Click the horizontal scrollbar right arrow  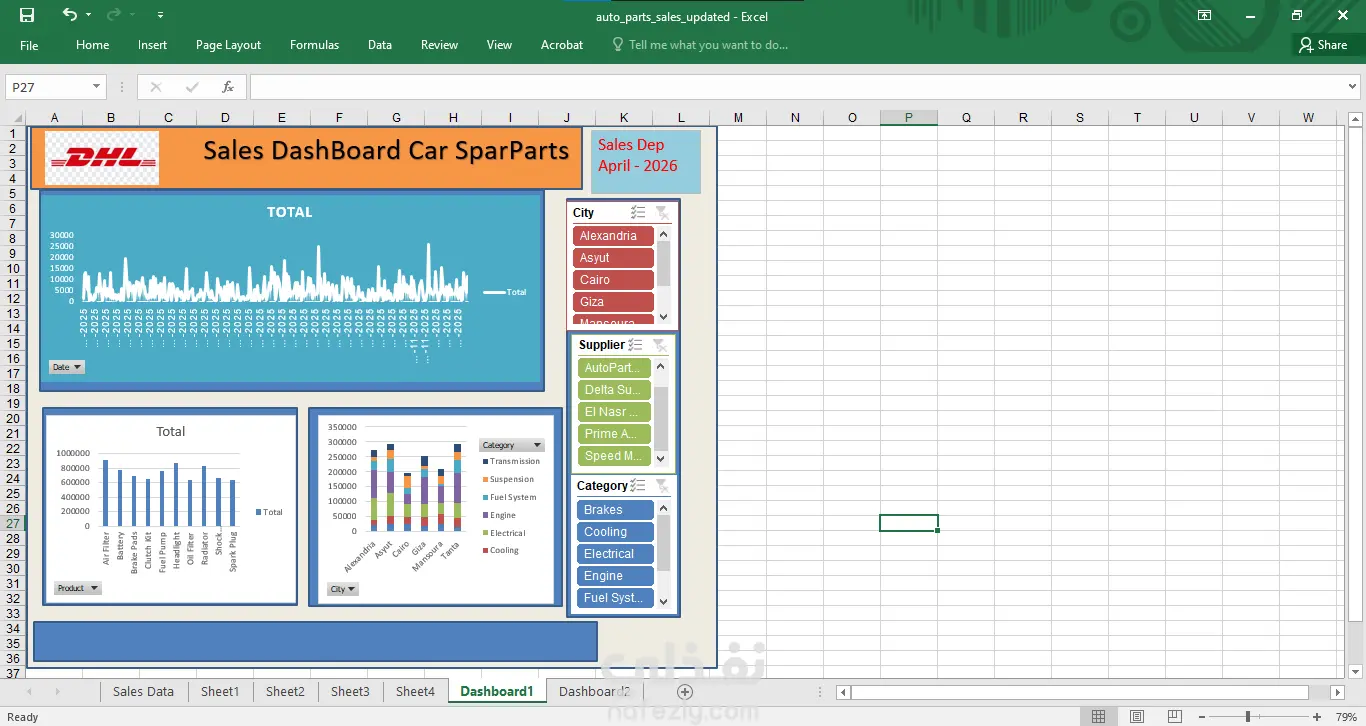(x=1338, y=692)
